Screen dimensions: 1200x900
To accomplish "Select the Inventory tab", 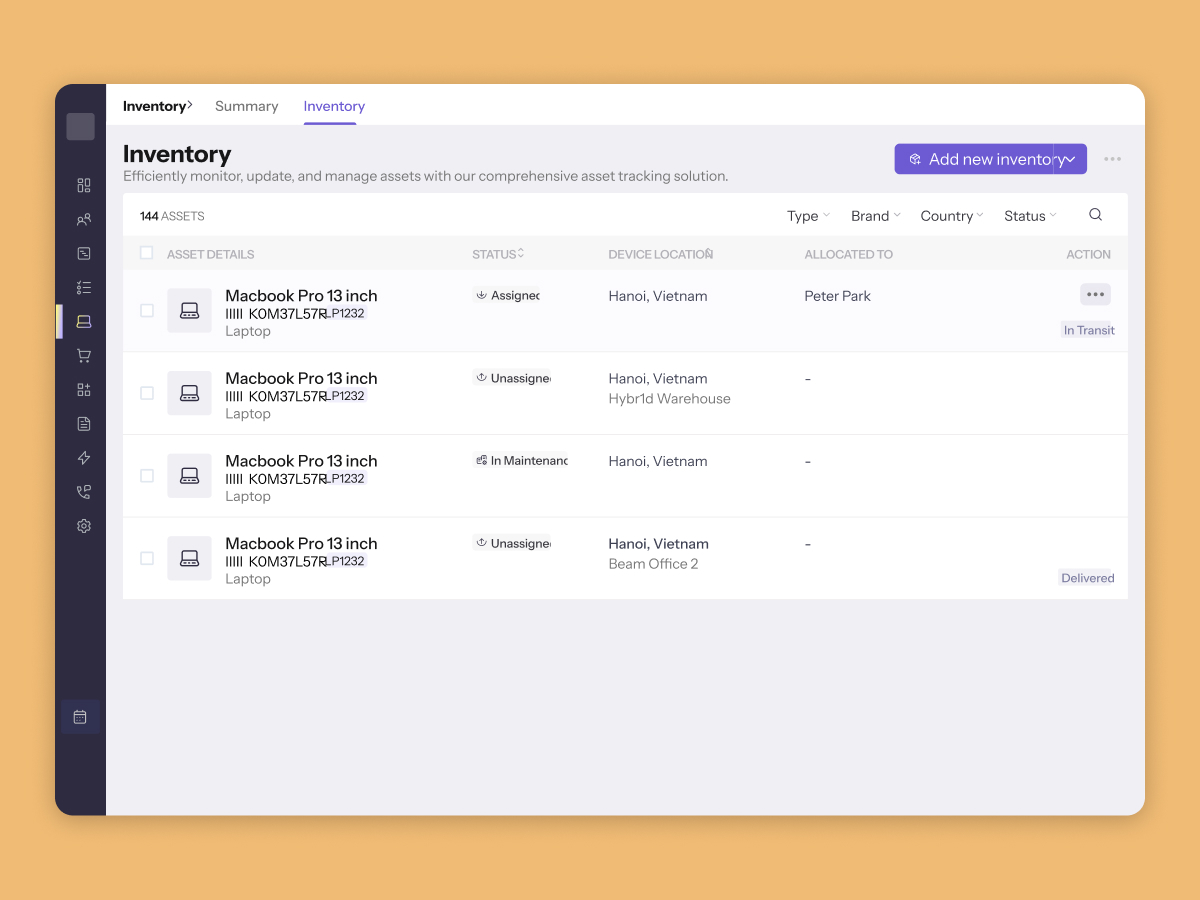I will tap(334, 106).
